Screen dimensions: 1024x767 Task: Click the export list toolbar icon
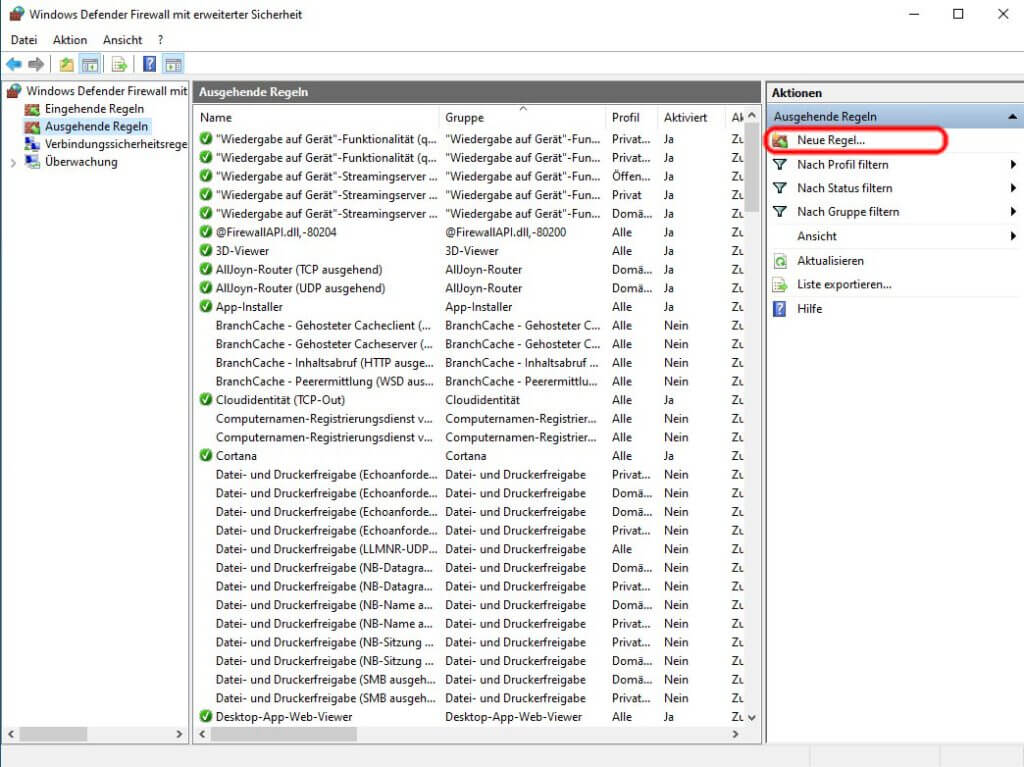click(x=120, y=64)
